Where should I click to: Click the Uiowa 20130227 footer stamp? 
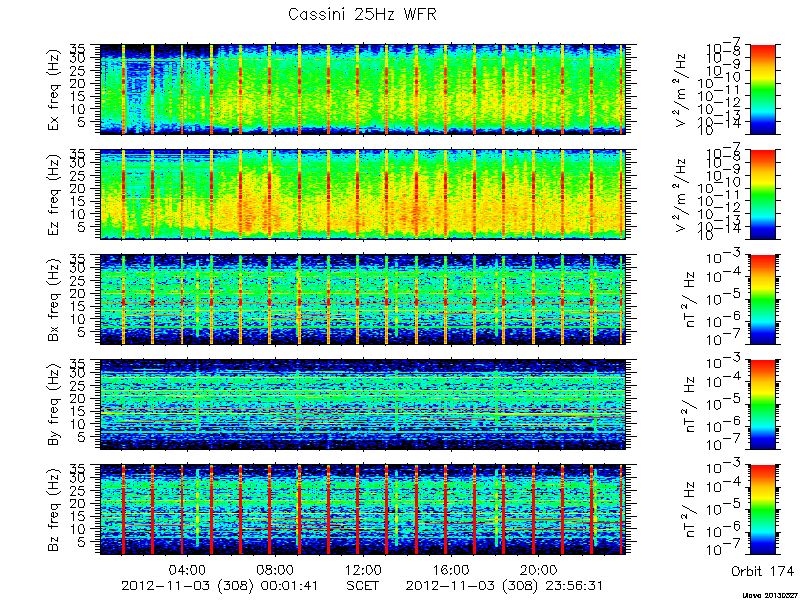[x=771, y=595]
